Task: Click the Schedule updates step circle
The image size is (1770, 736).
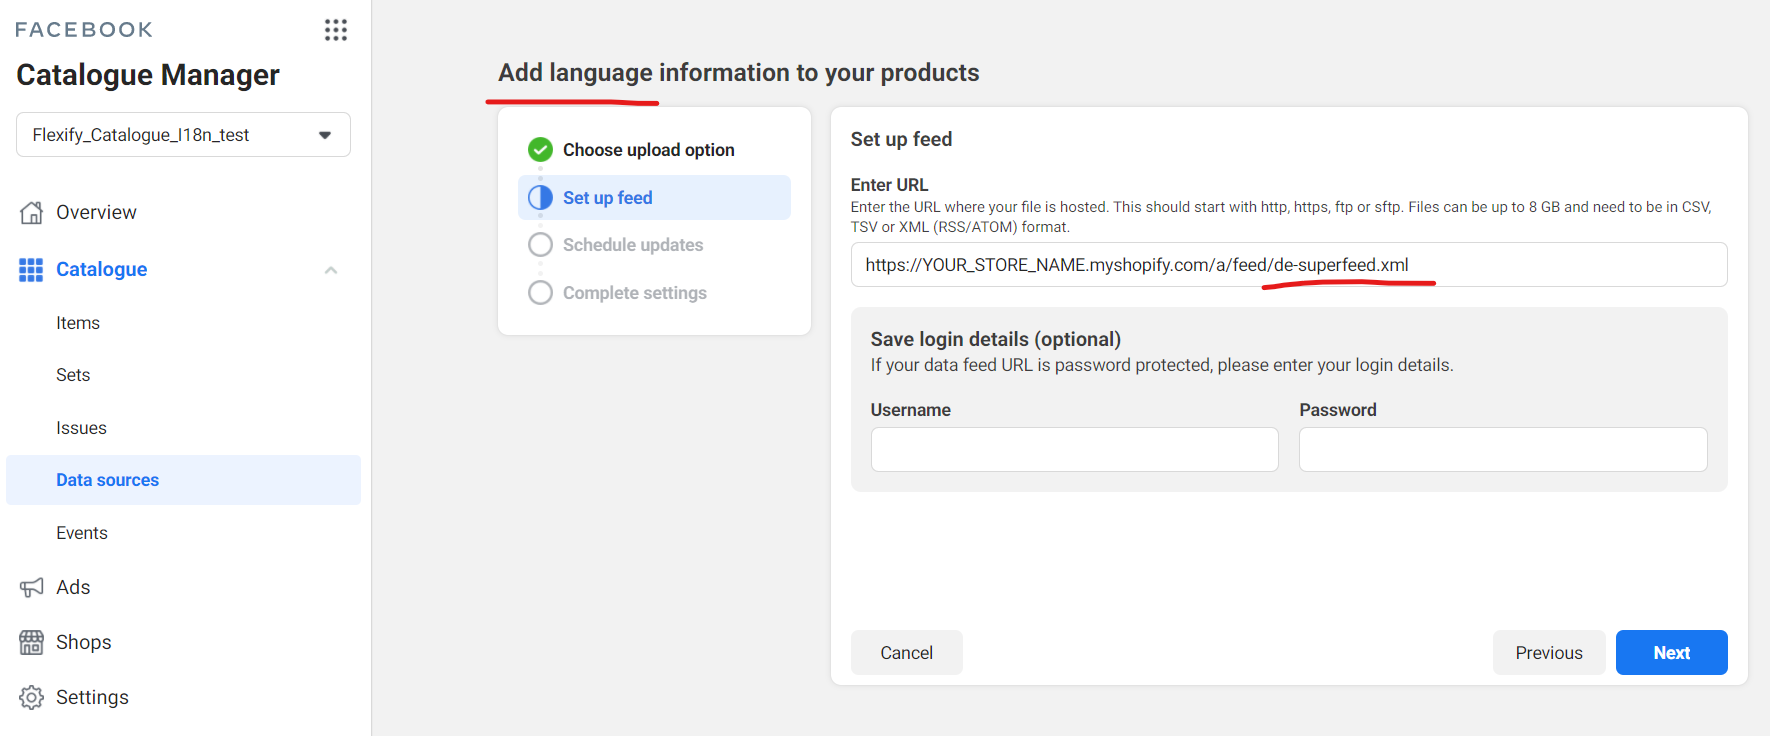Action: tap(540, 245)
